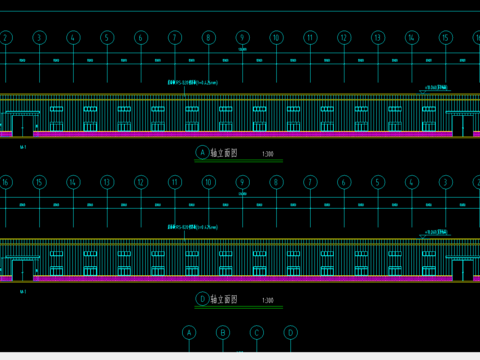This screenshot has width=480, height=360.
Task: Select grid bubble 9 above the A elevation
Action: [242, 38]
